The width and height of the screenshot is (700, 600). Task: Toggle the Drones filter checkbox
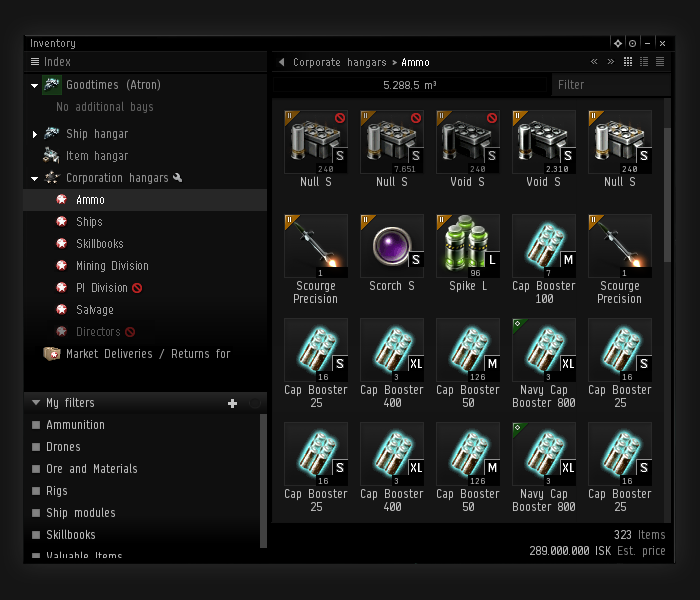click(36, 447)
